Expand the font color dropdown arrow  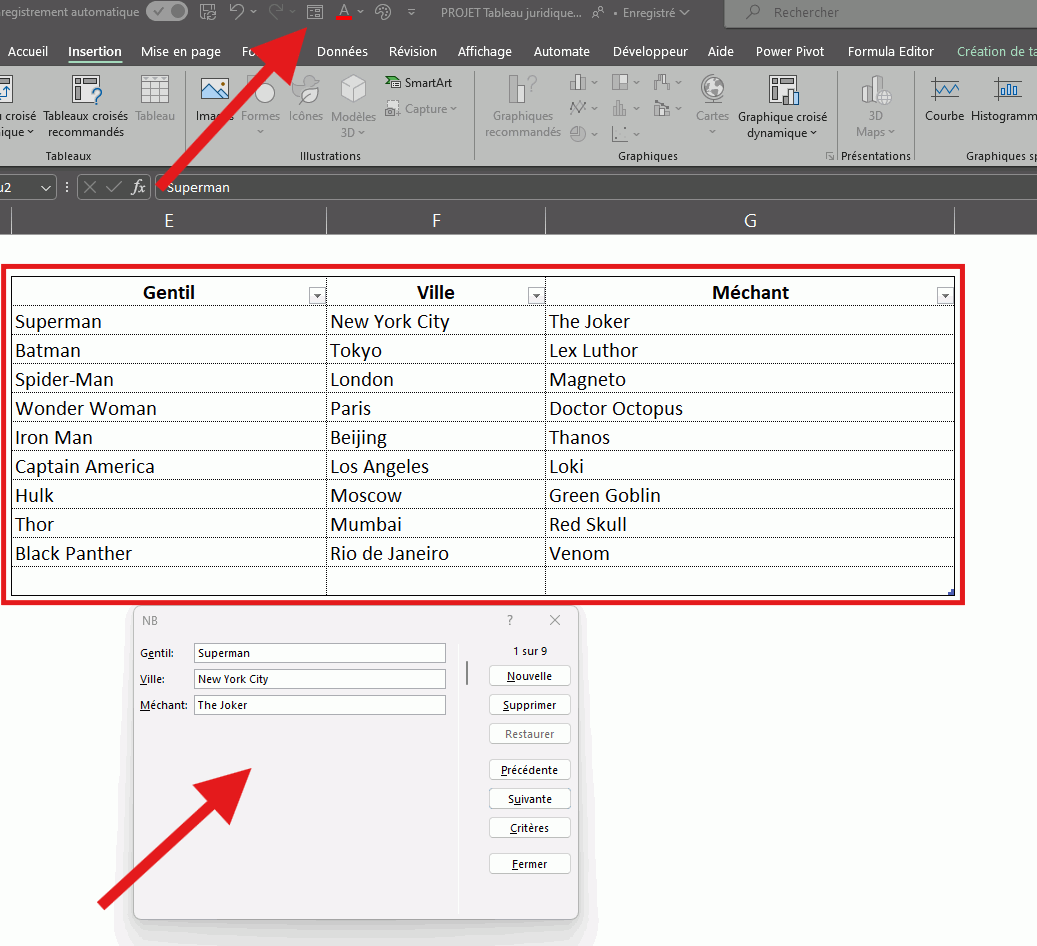click(x=361, y=12)
